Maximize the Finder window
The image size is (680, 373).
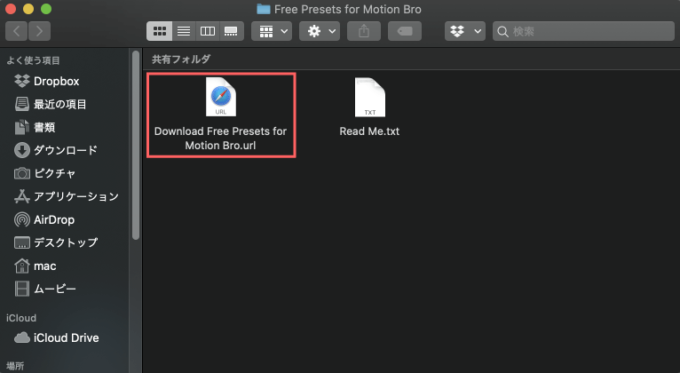coord(46,9)
